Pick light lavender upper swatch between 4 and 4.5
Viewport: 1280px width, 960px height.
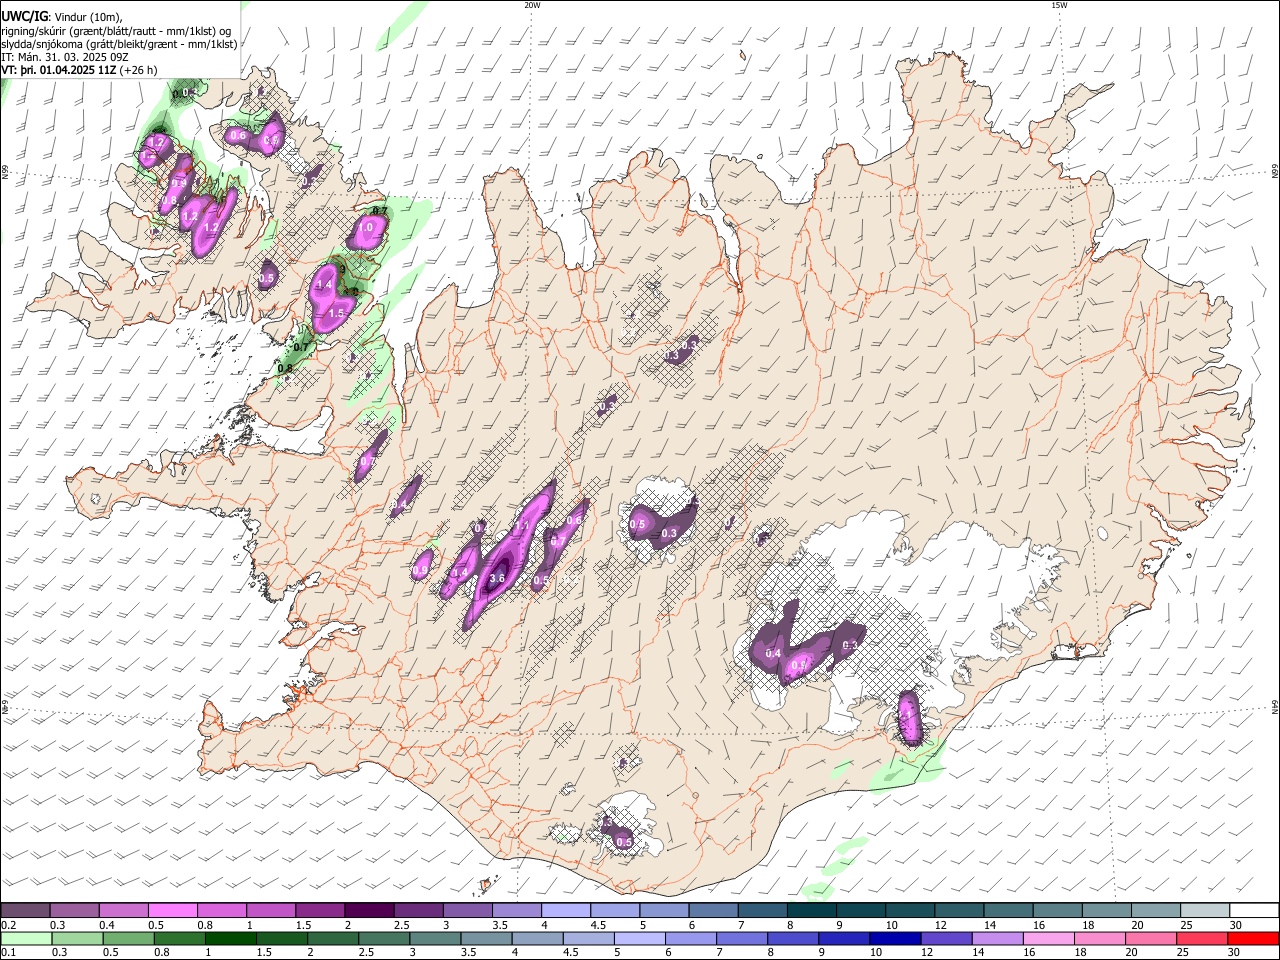(x=566, y=910)
